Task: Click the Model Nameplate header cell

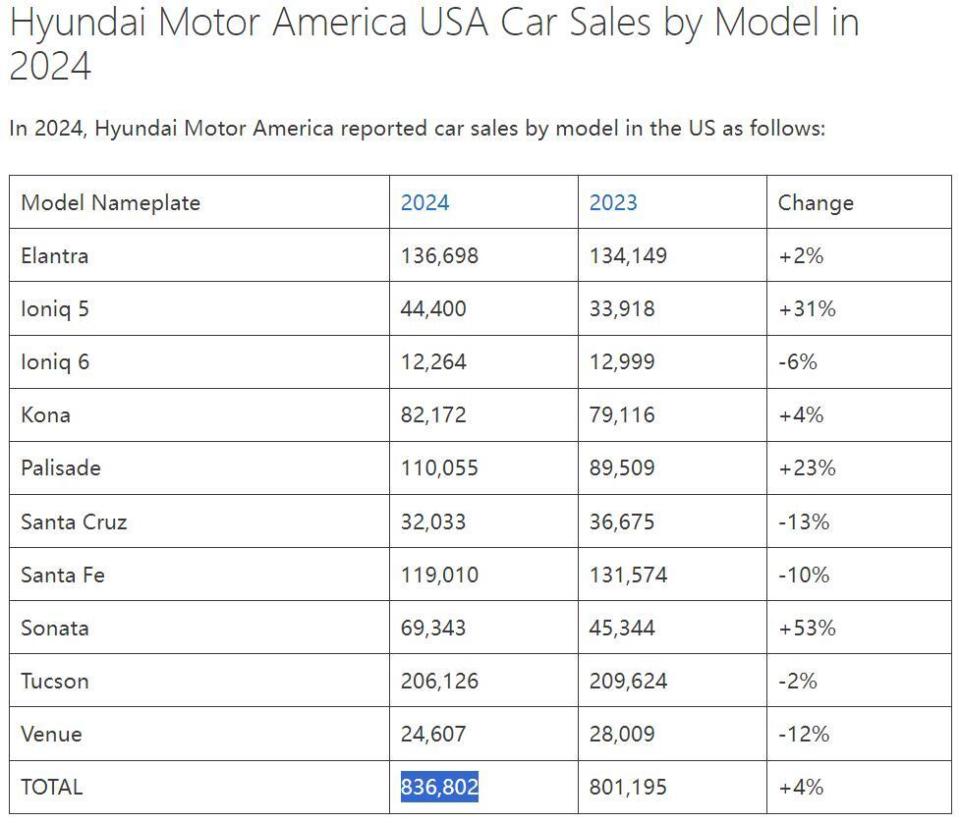Action: [110, 203]
